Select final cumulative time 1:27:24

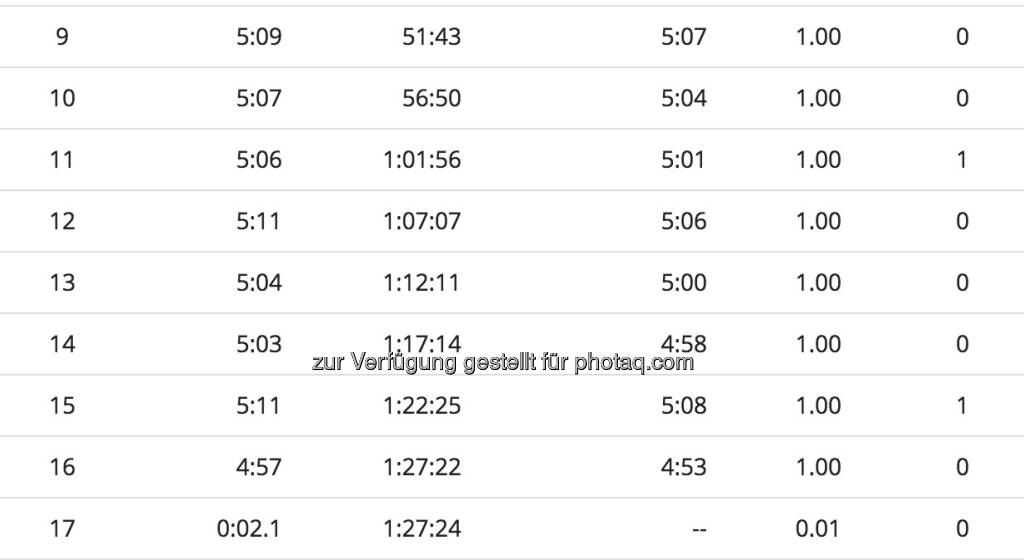422,528
